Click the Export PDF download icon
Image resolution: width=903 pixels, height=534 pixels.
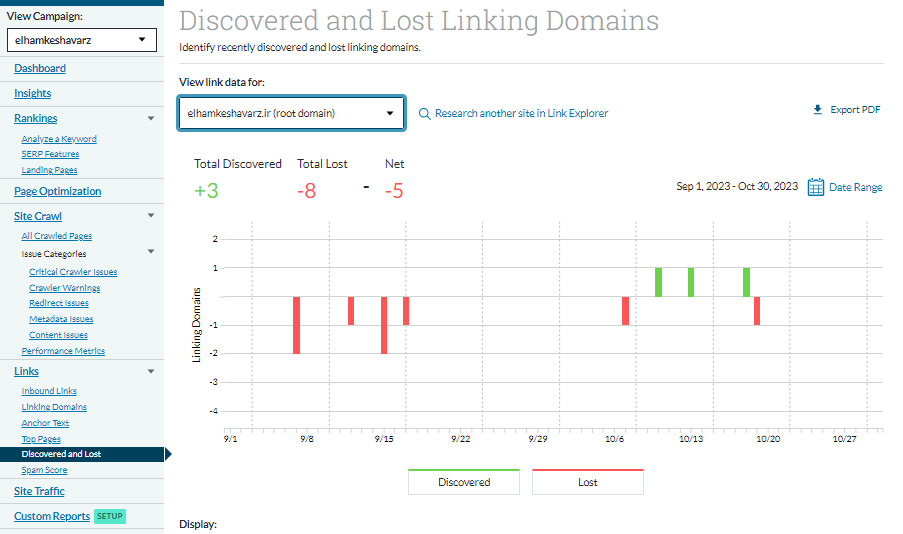(x=817, y=110)
